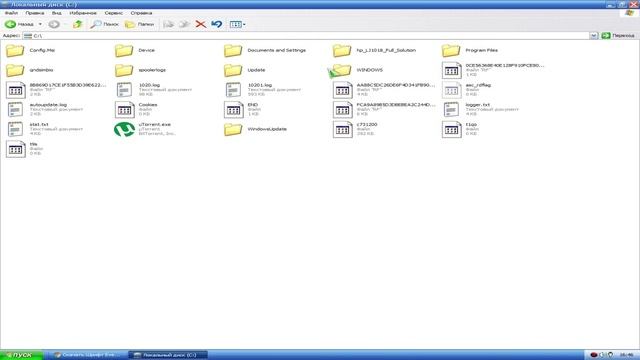
Task: Select the autoupdate.log file
Action: click(x=45, y=109)
